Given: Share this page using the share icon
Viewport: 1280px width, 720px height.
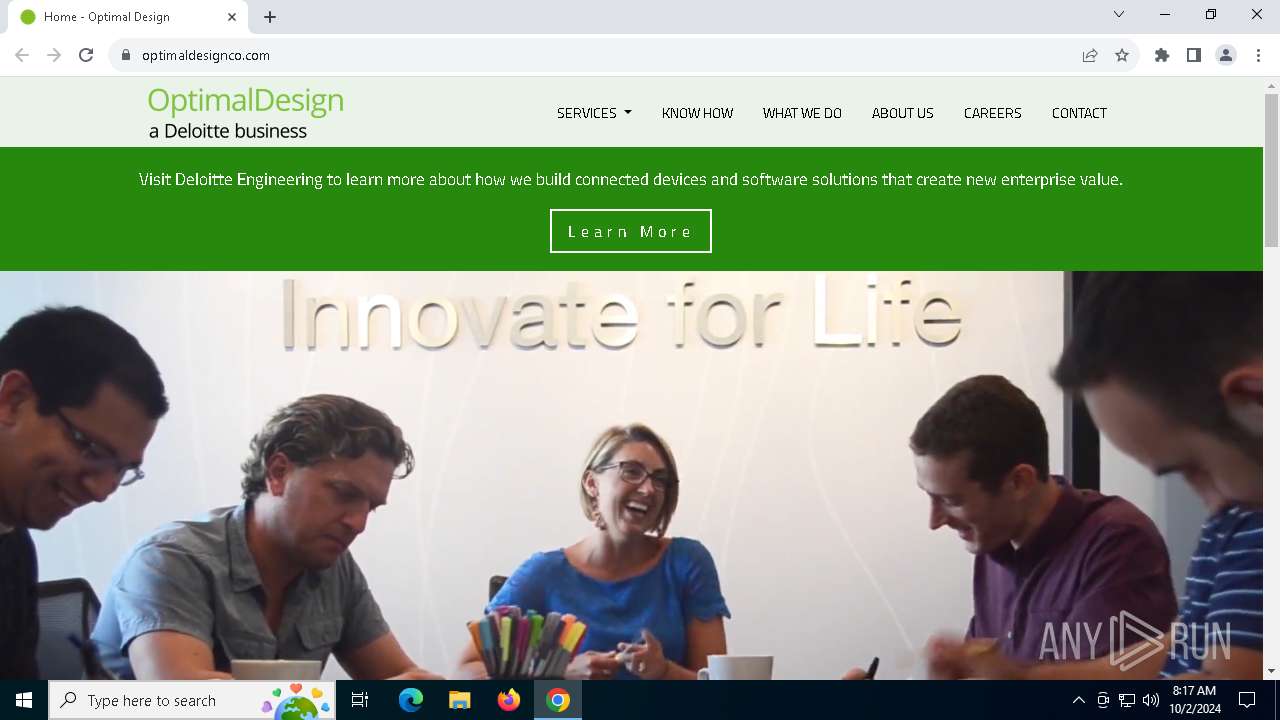Looking at the screenshot, I should tap(1090, 55).
